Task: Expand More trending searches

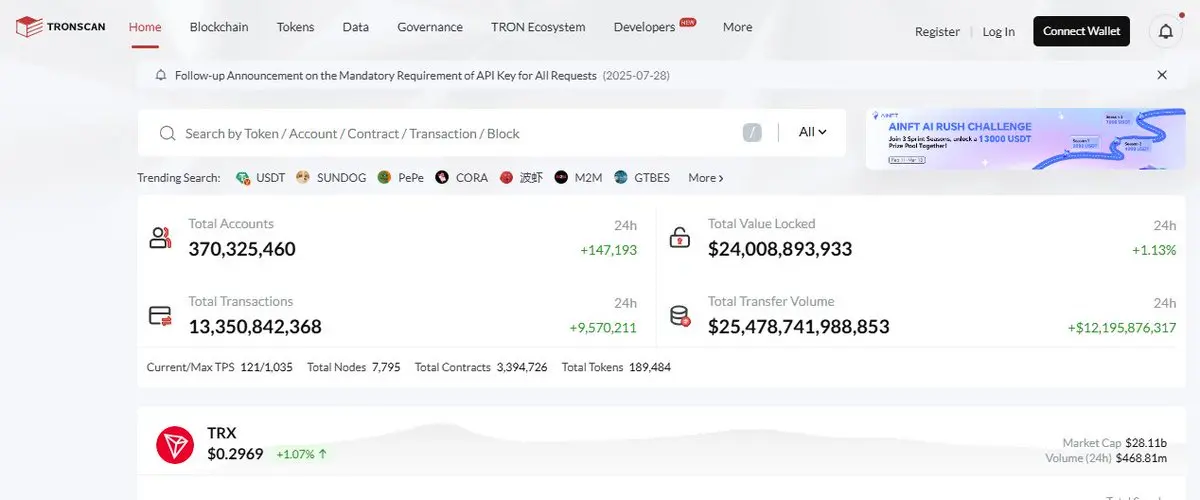Action: [705, 178]
